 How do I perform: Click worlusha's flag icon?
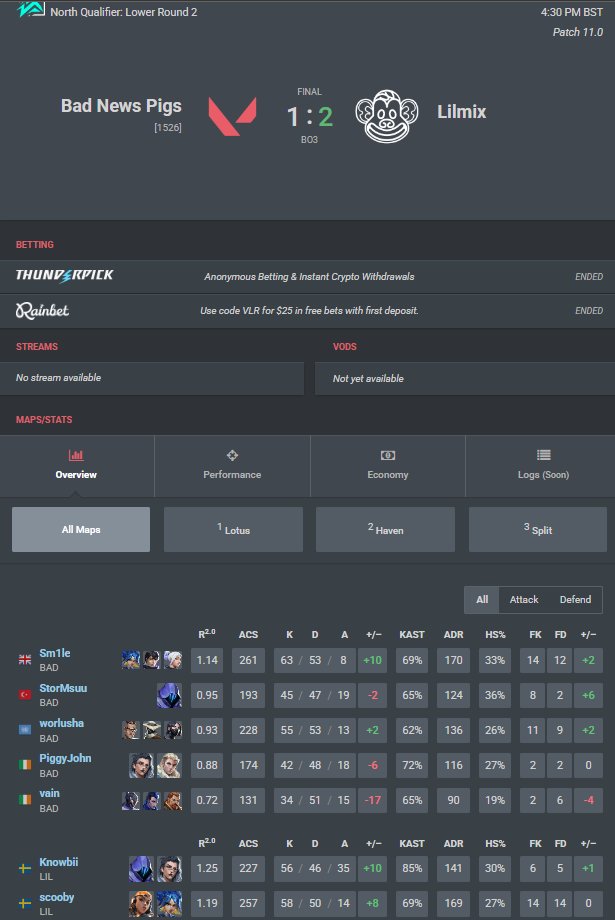coord(25,730)
